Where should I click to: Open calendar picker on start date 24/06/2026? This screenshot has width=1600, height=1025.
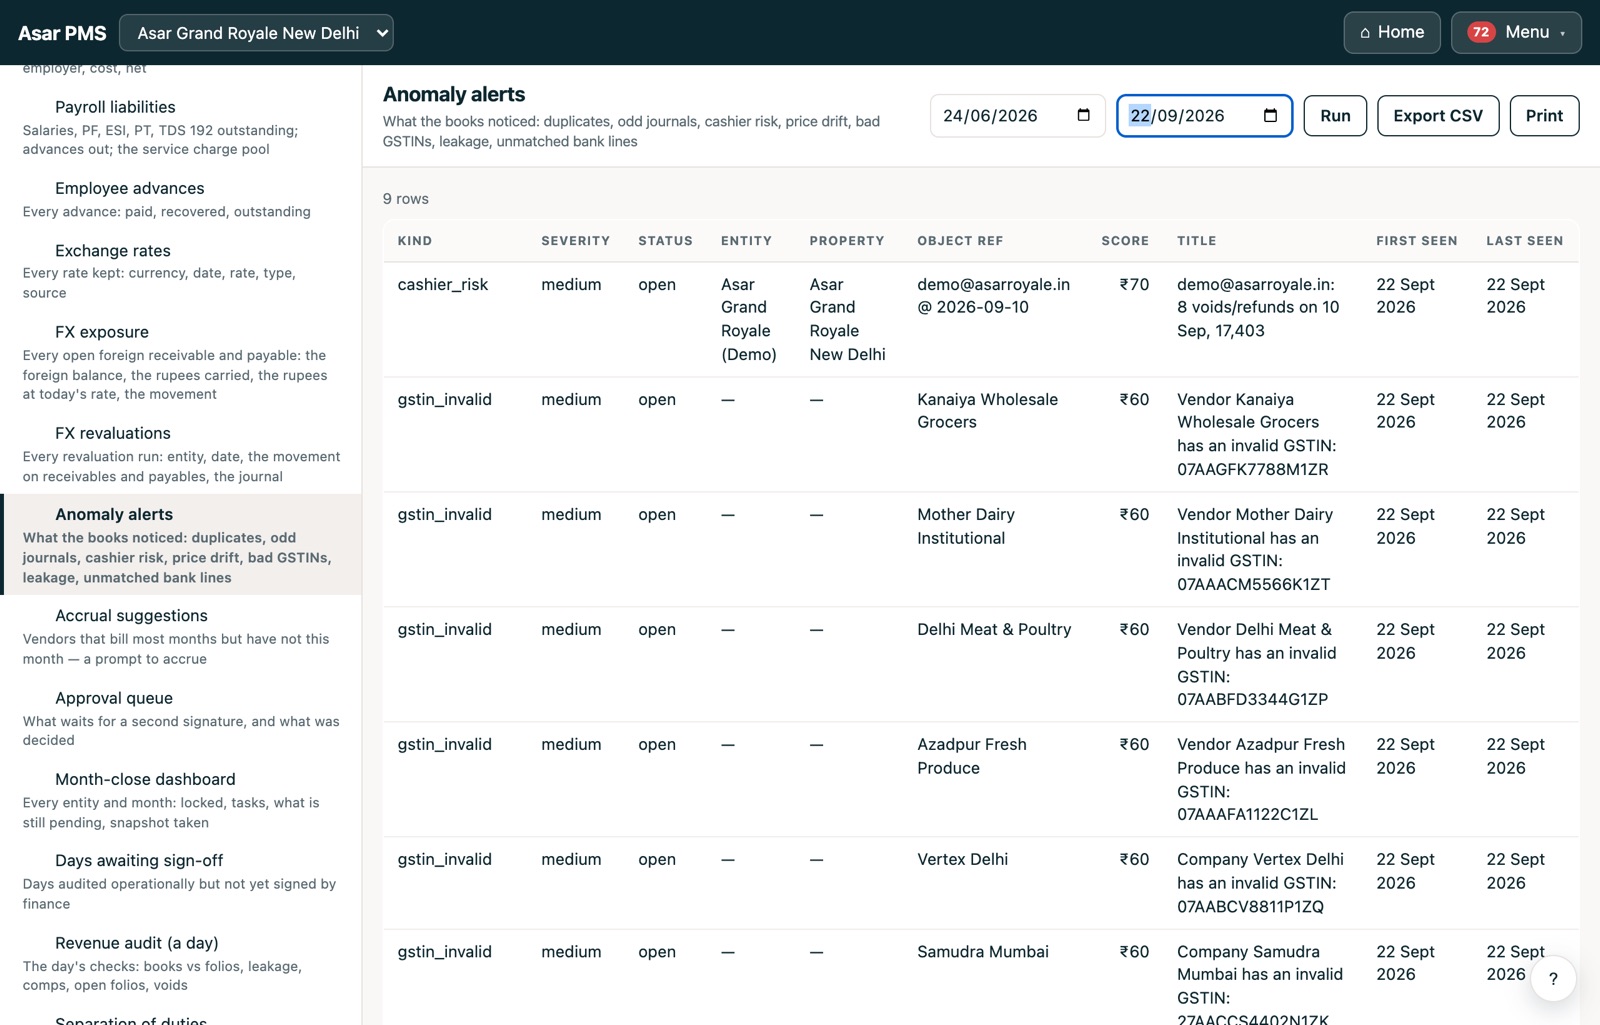[x=1083, y=115]
